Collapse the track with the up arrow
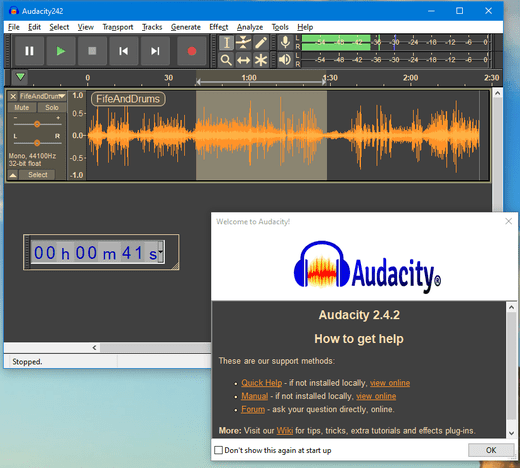The height and width of the screenshot is (468, 520). tap(13, 175)
